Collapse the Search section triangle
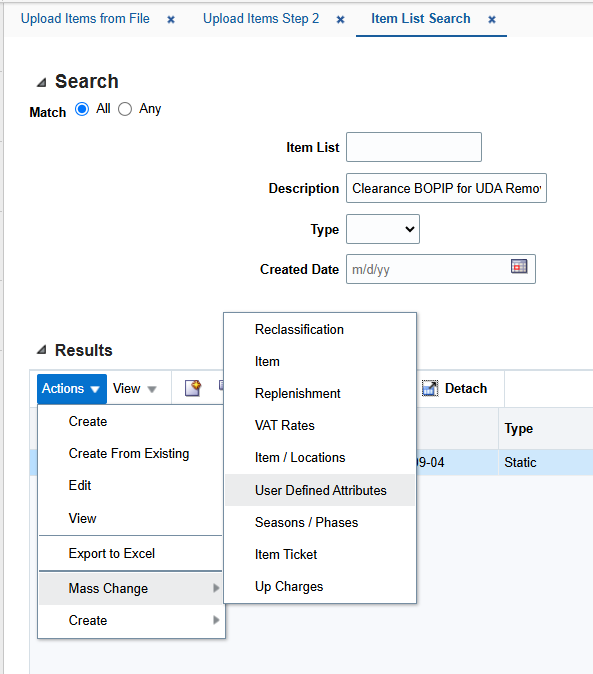Image resolution: width=593 pixels, height=674 pixels. click(x=41, y=82)
